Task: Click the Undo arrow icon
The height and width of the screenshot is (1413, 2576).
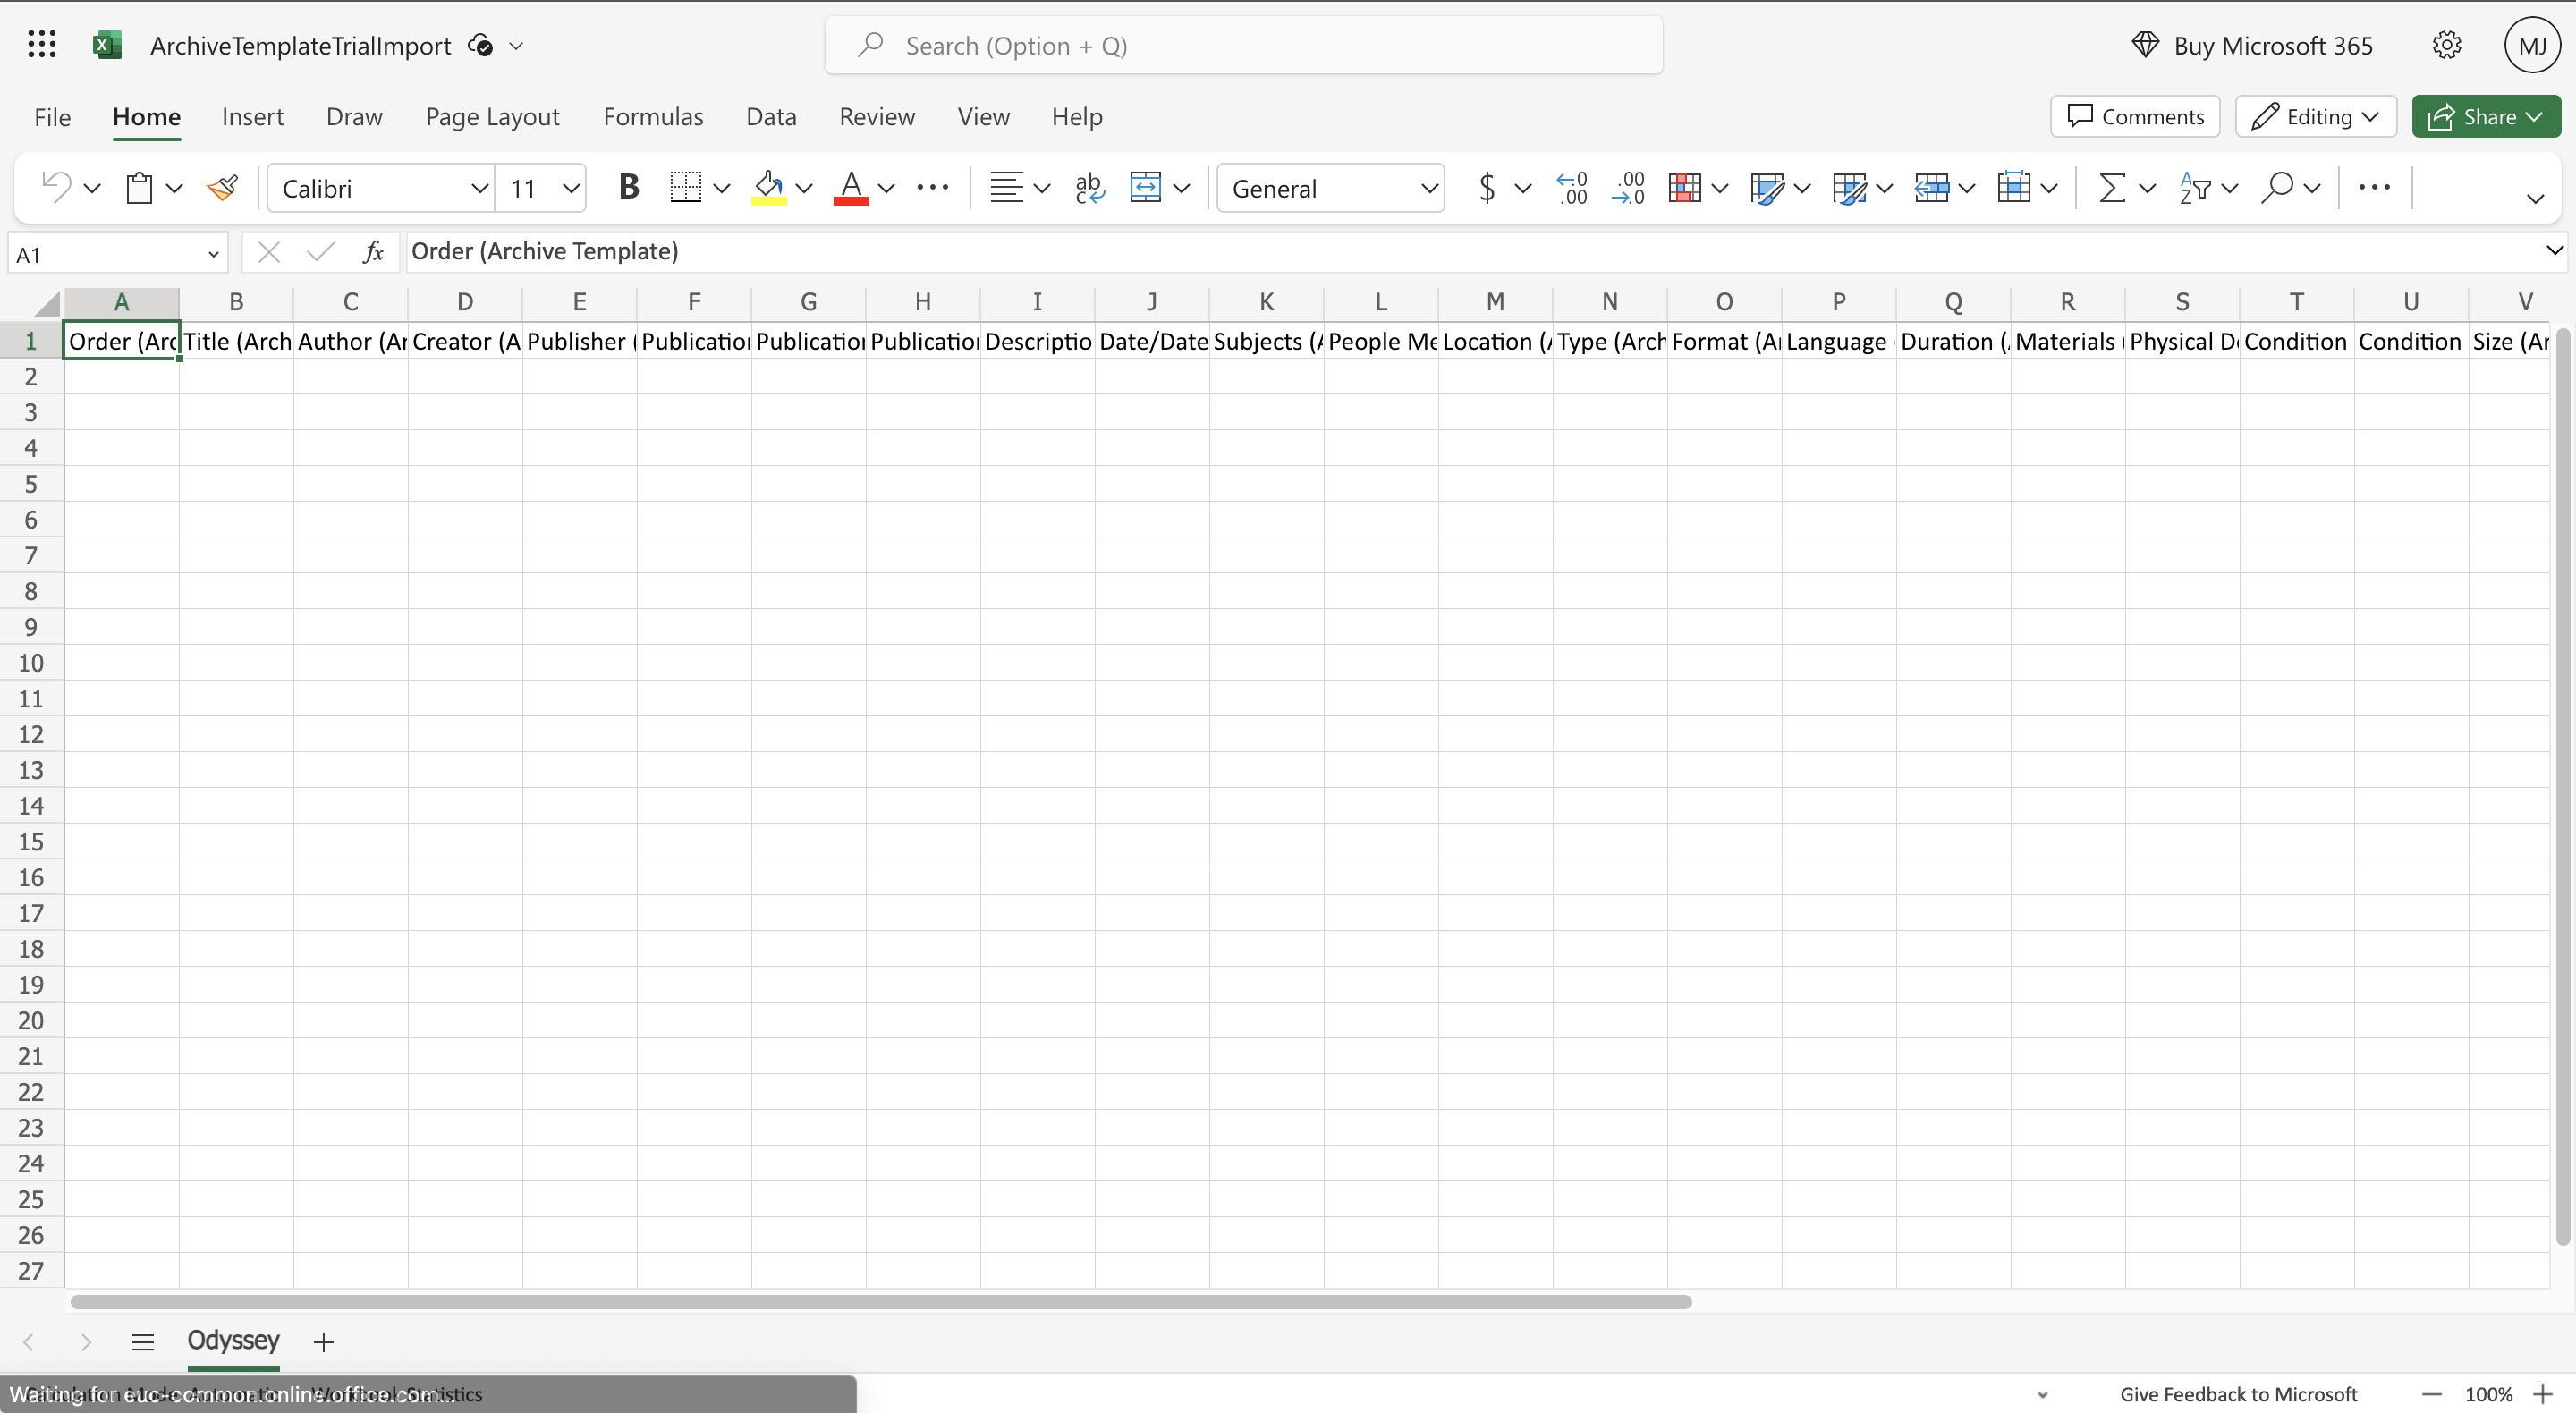Action: (56, 188)
